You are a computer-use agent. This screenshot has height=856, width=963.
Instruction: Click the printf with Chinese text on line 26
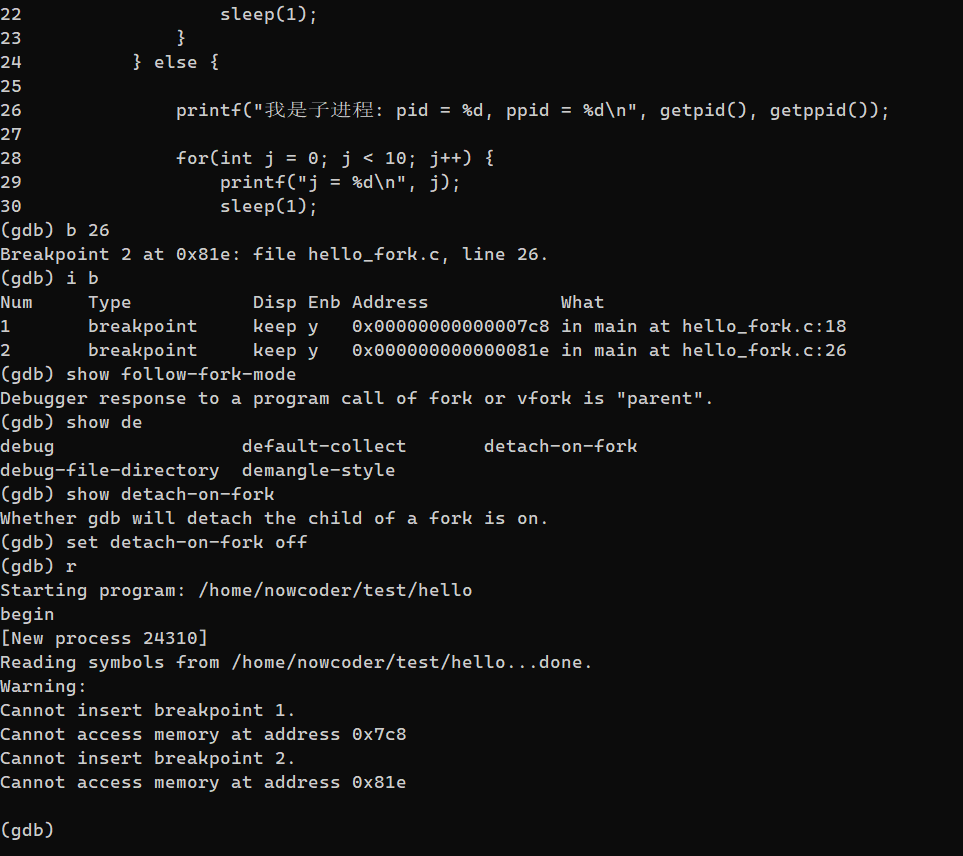(x=532, y=111)
